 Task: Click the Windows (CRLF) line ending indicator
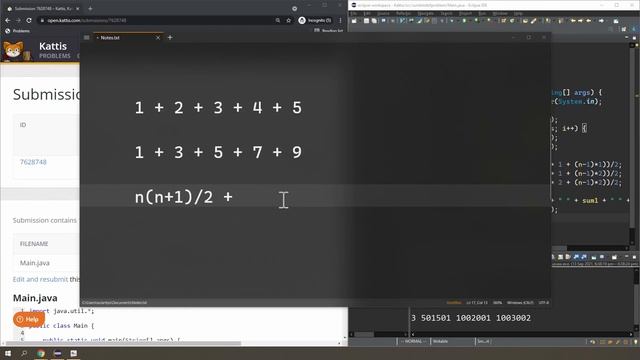520,303
